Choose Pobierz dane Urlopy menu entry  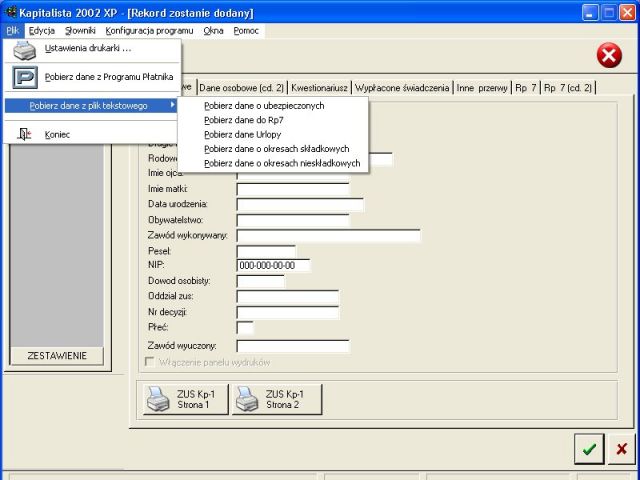point(243,133)
